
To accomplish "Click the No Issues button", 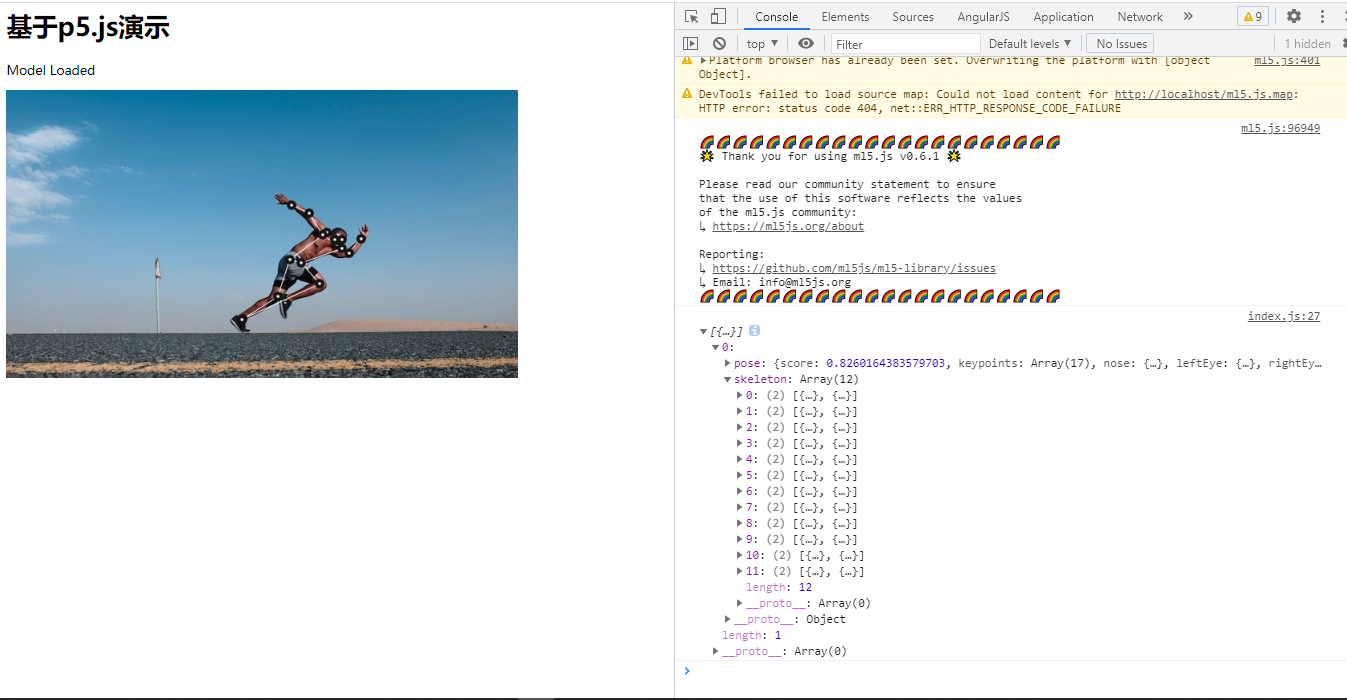I will [x=1119, y=43].
